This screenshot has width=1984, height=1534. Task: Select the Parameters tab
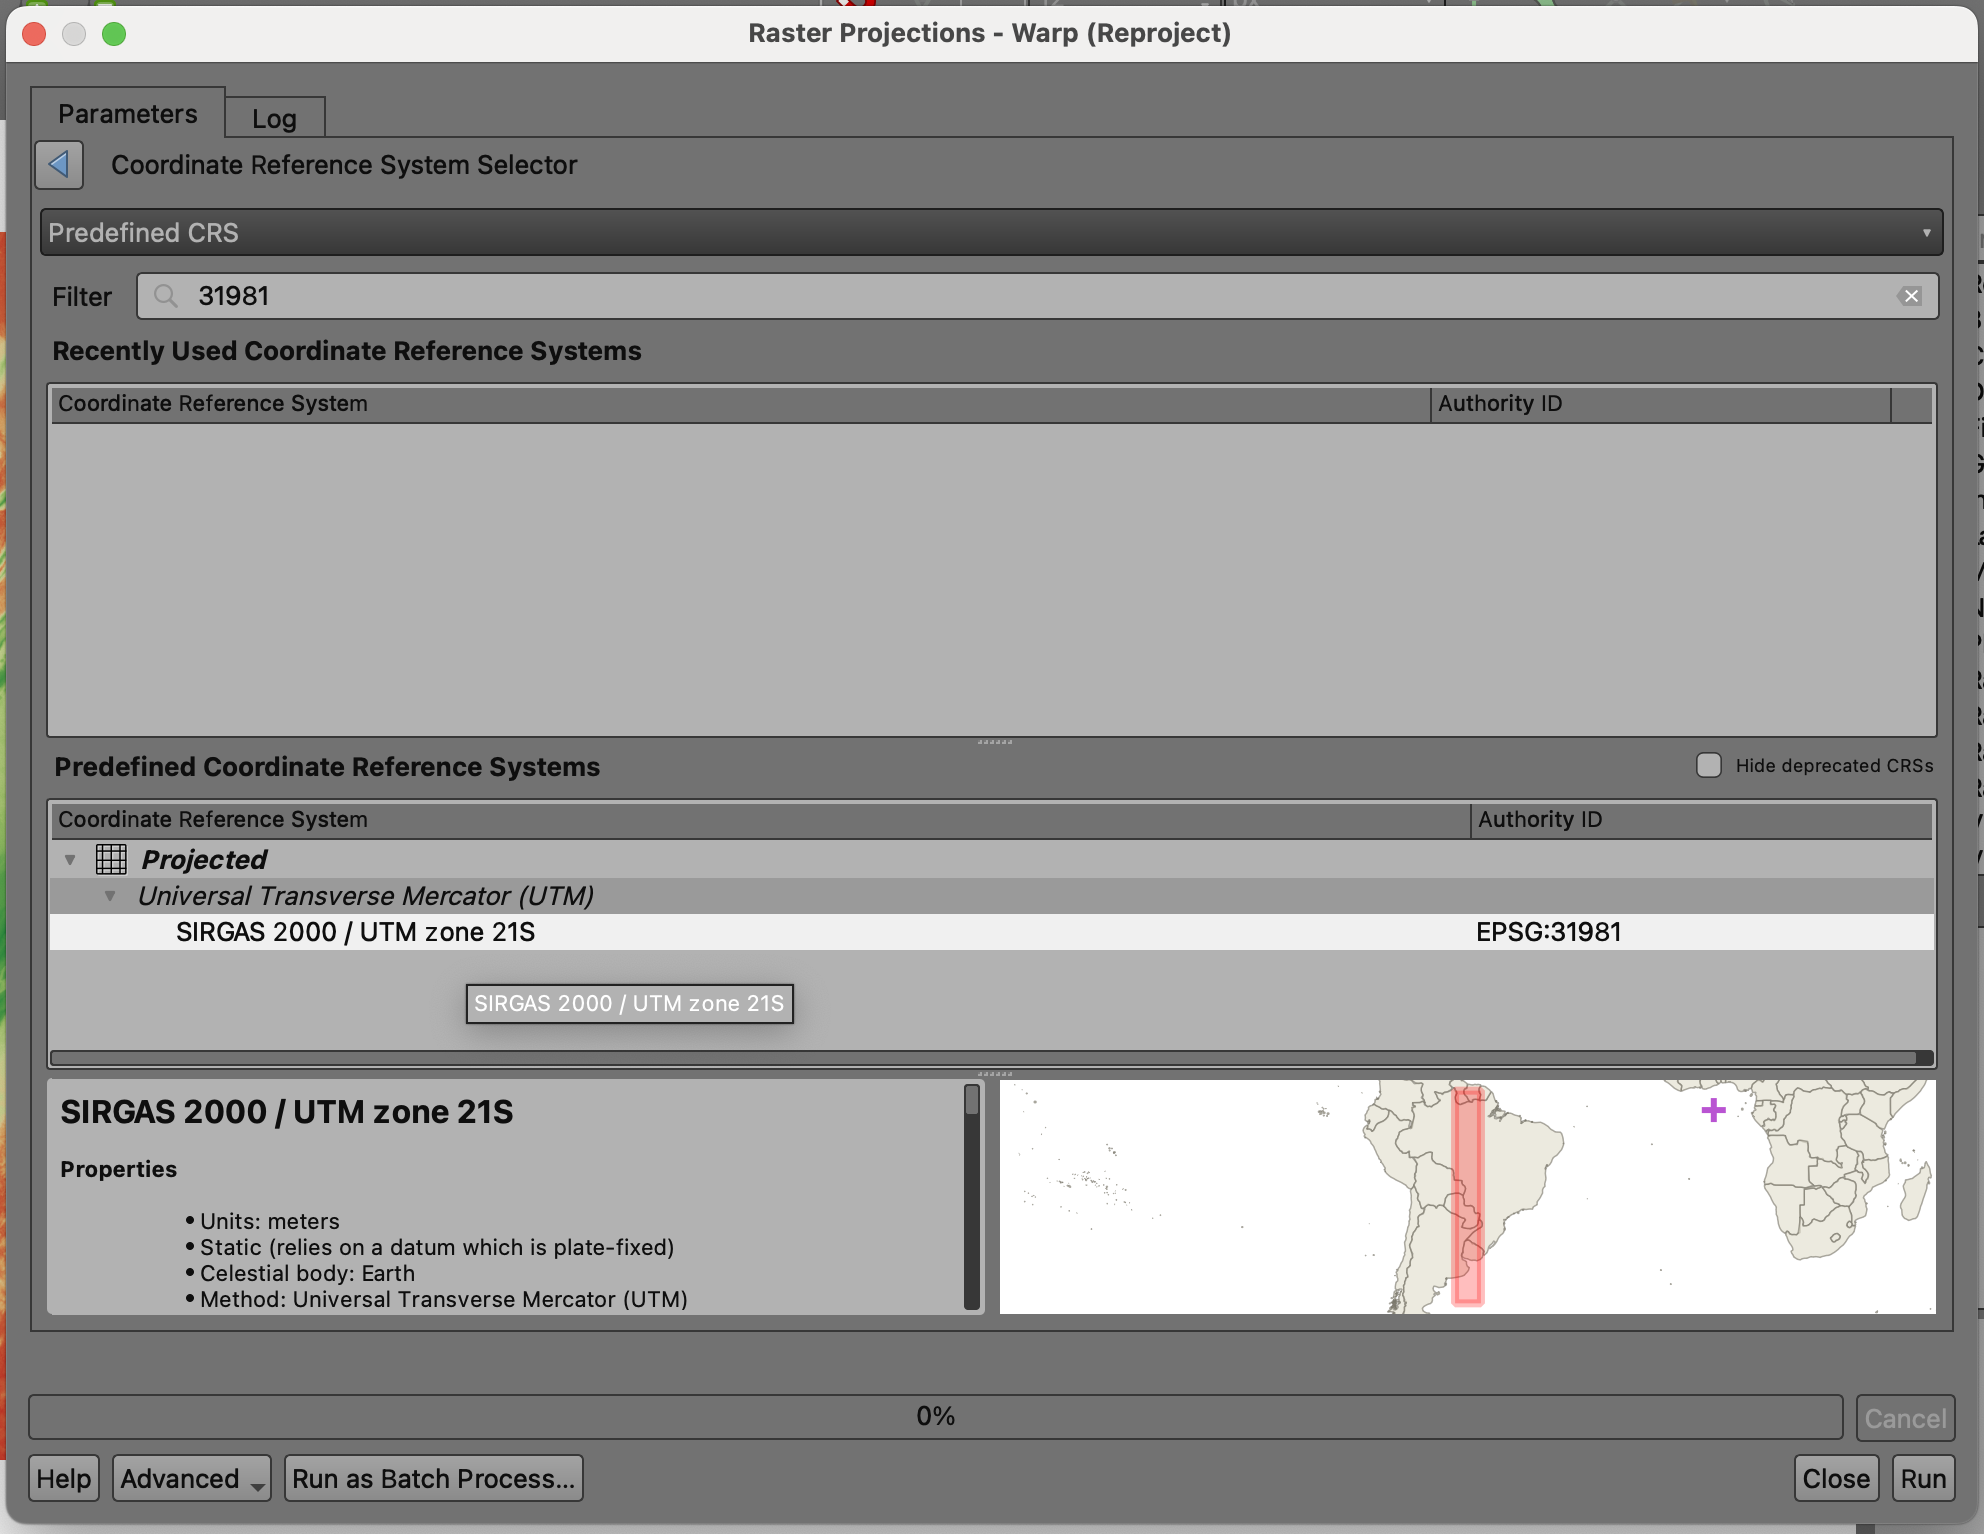(x=127, y=114)
